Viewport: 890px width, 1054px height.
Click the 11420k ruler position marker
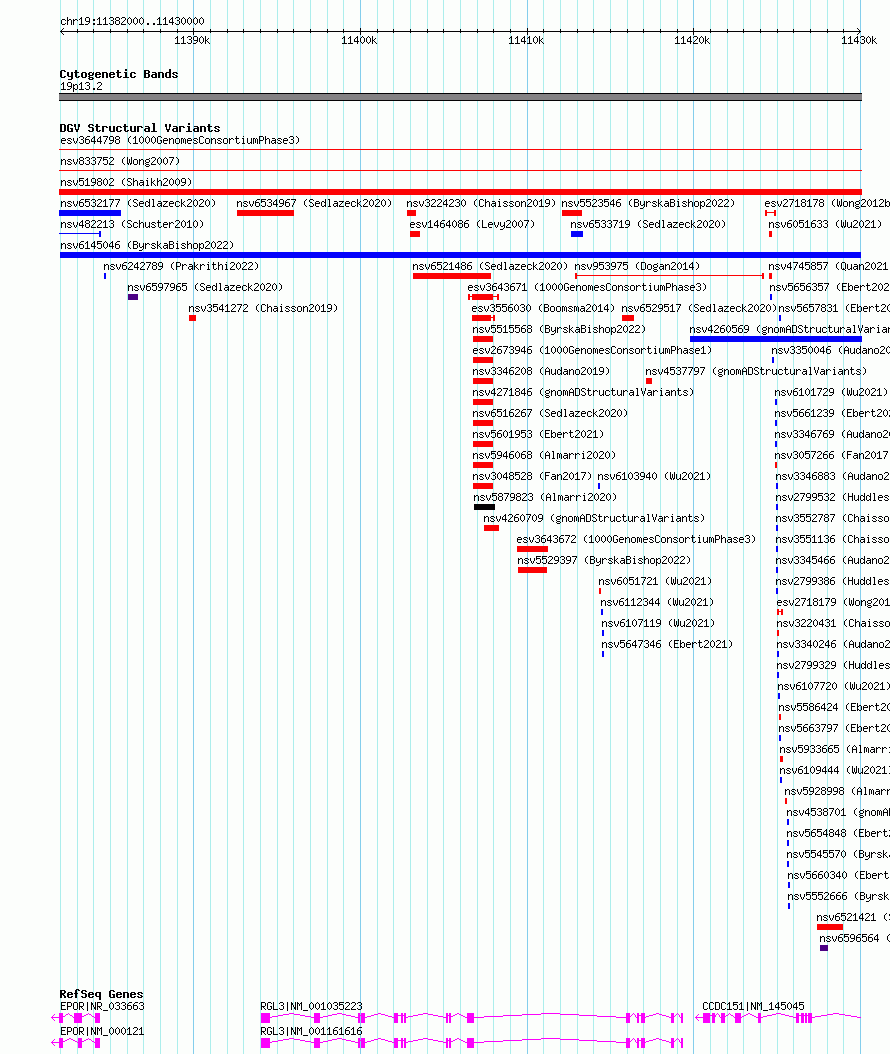coord(692,40)
